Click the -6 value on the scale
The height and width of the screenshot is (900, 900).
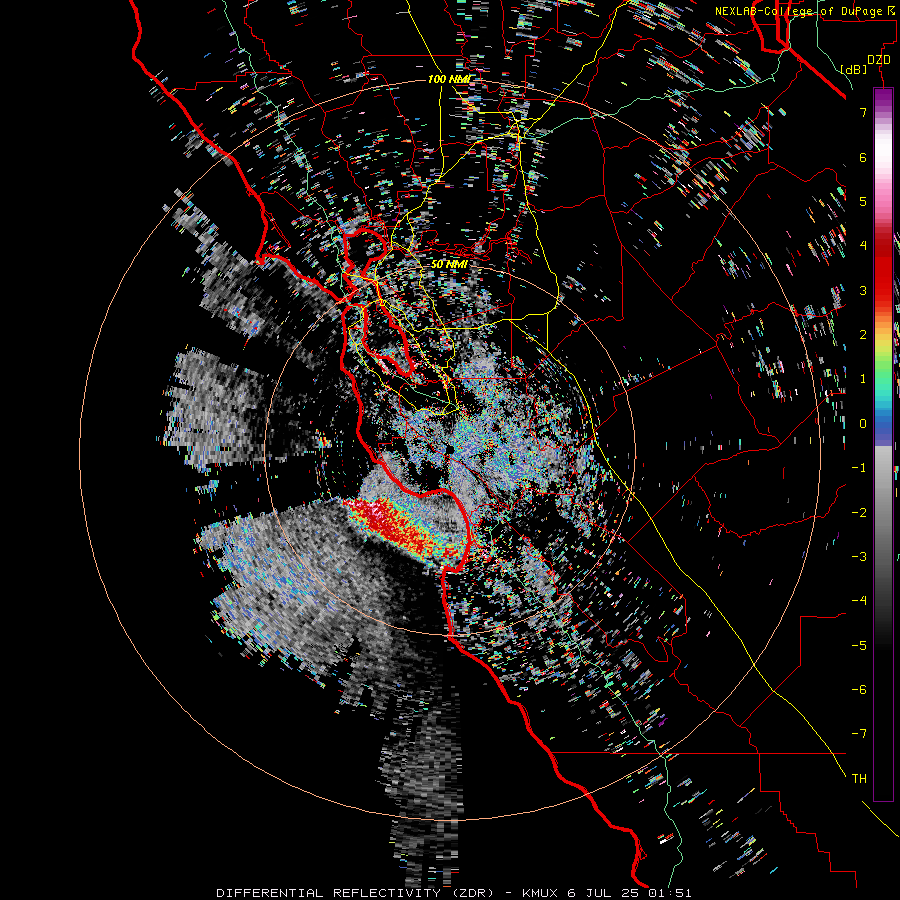coord(859,689)
